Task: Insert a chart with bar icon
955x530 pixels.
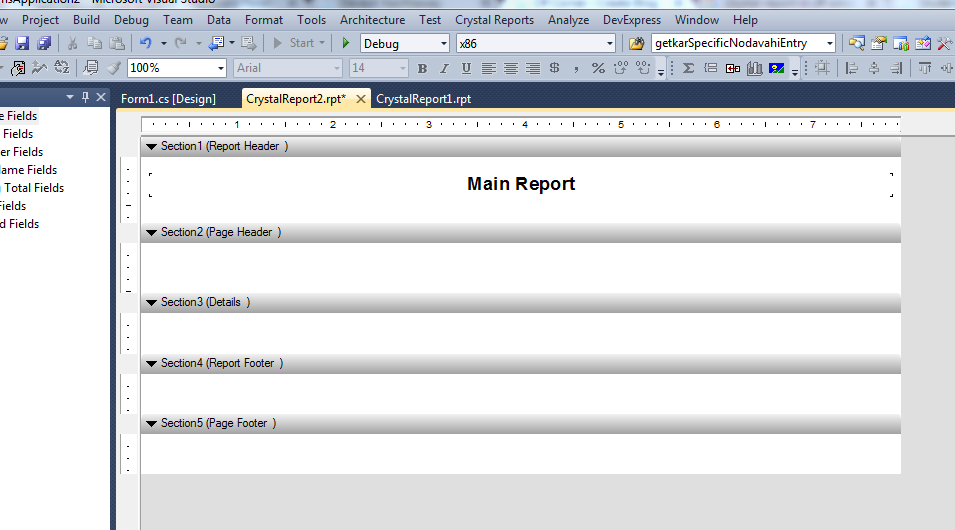Action: (x=755, y=68)
